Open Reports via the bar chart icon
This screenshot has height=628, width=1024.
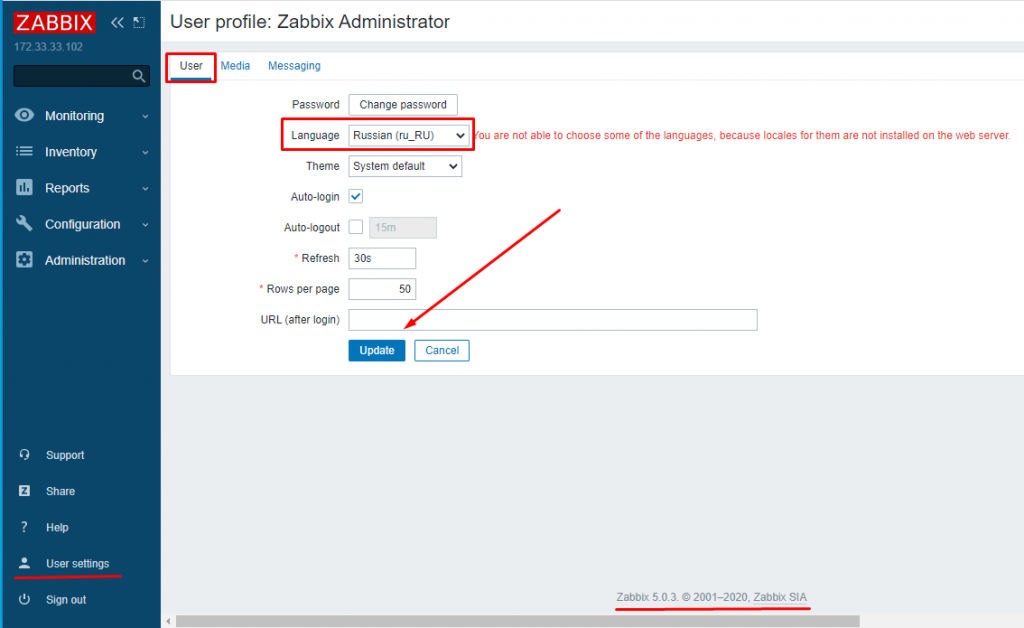pos(25,188)
